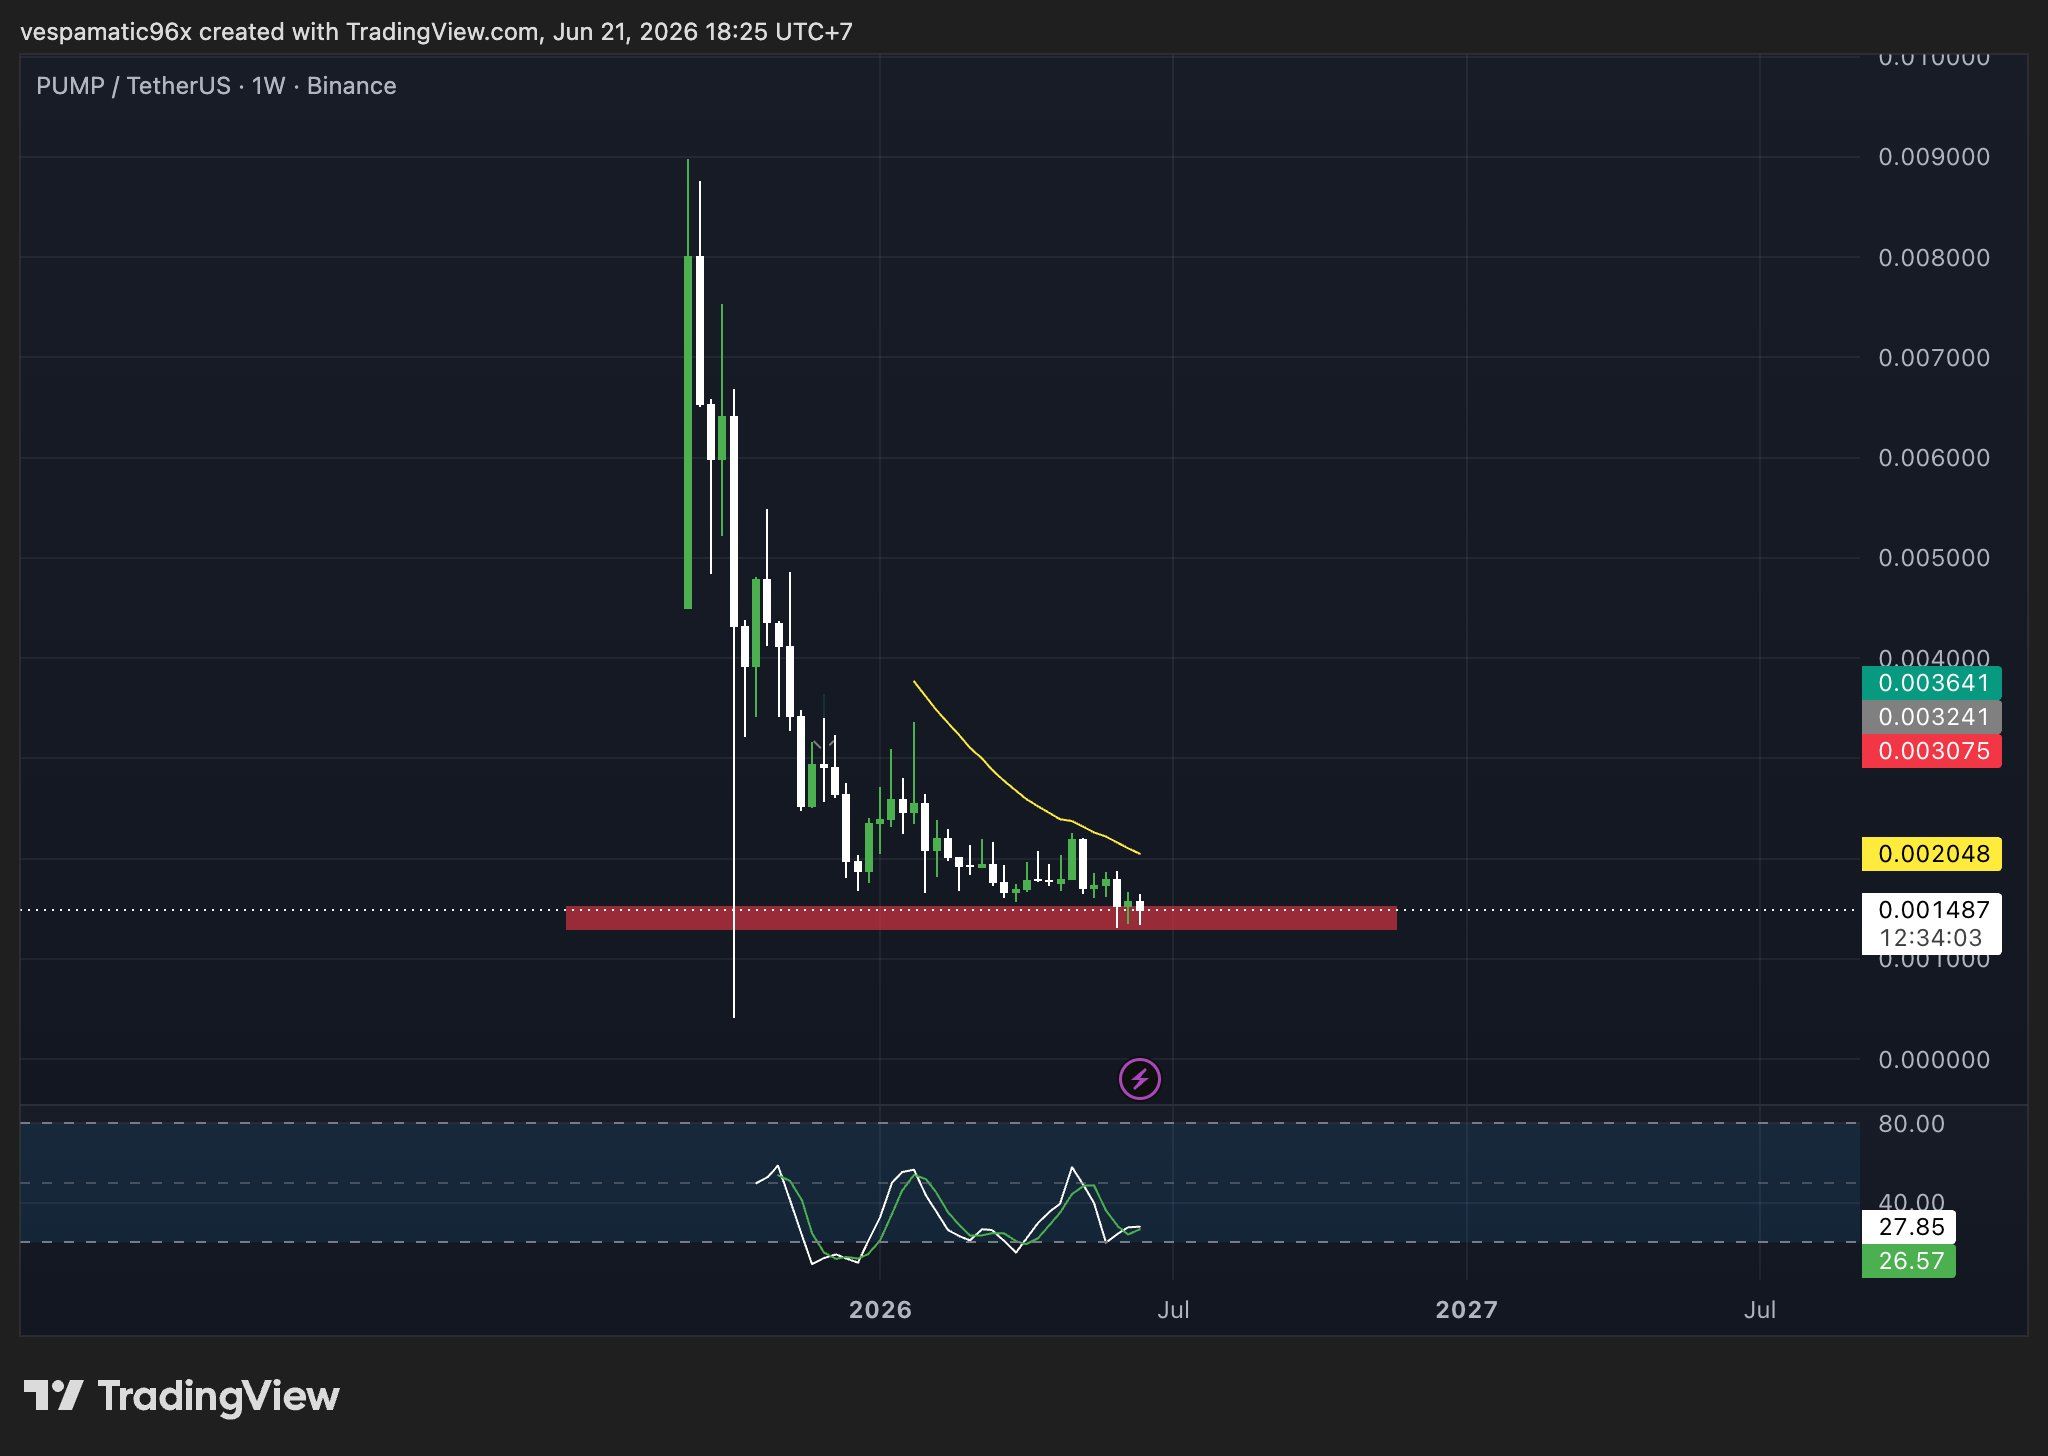Viewport: 2048px width, 1456px height.
Task: Click the purple lightning bolt event icon
Action: [x=1139, y=1079]
